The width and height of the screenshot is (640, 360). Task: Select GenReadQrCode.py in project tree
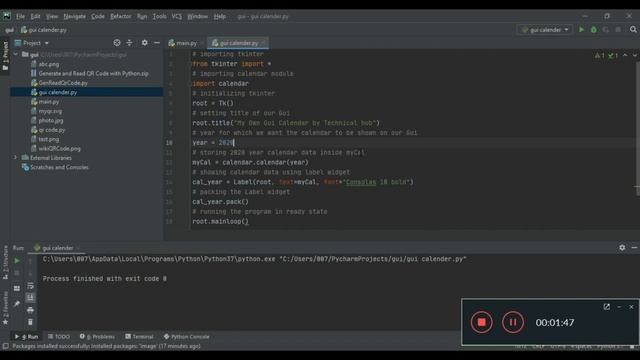[63, 83]
